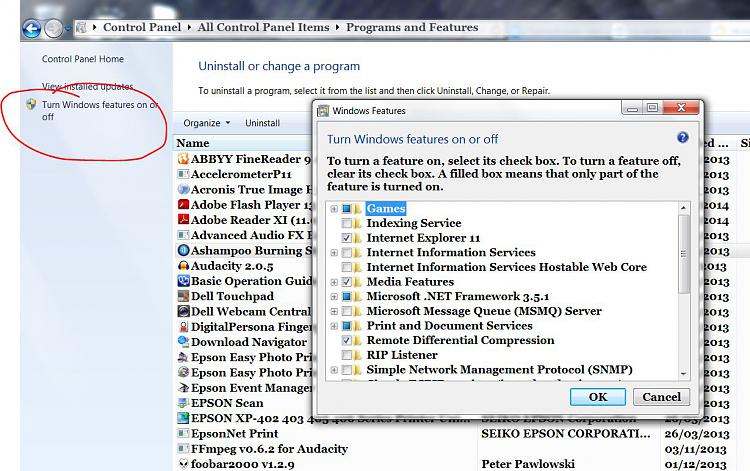Click the ABBYY FineReader program icon
This screenshot has height=471, width=750.
pos(183,159)
